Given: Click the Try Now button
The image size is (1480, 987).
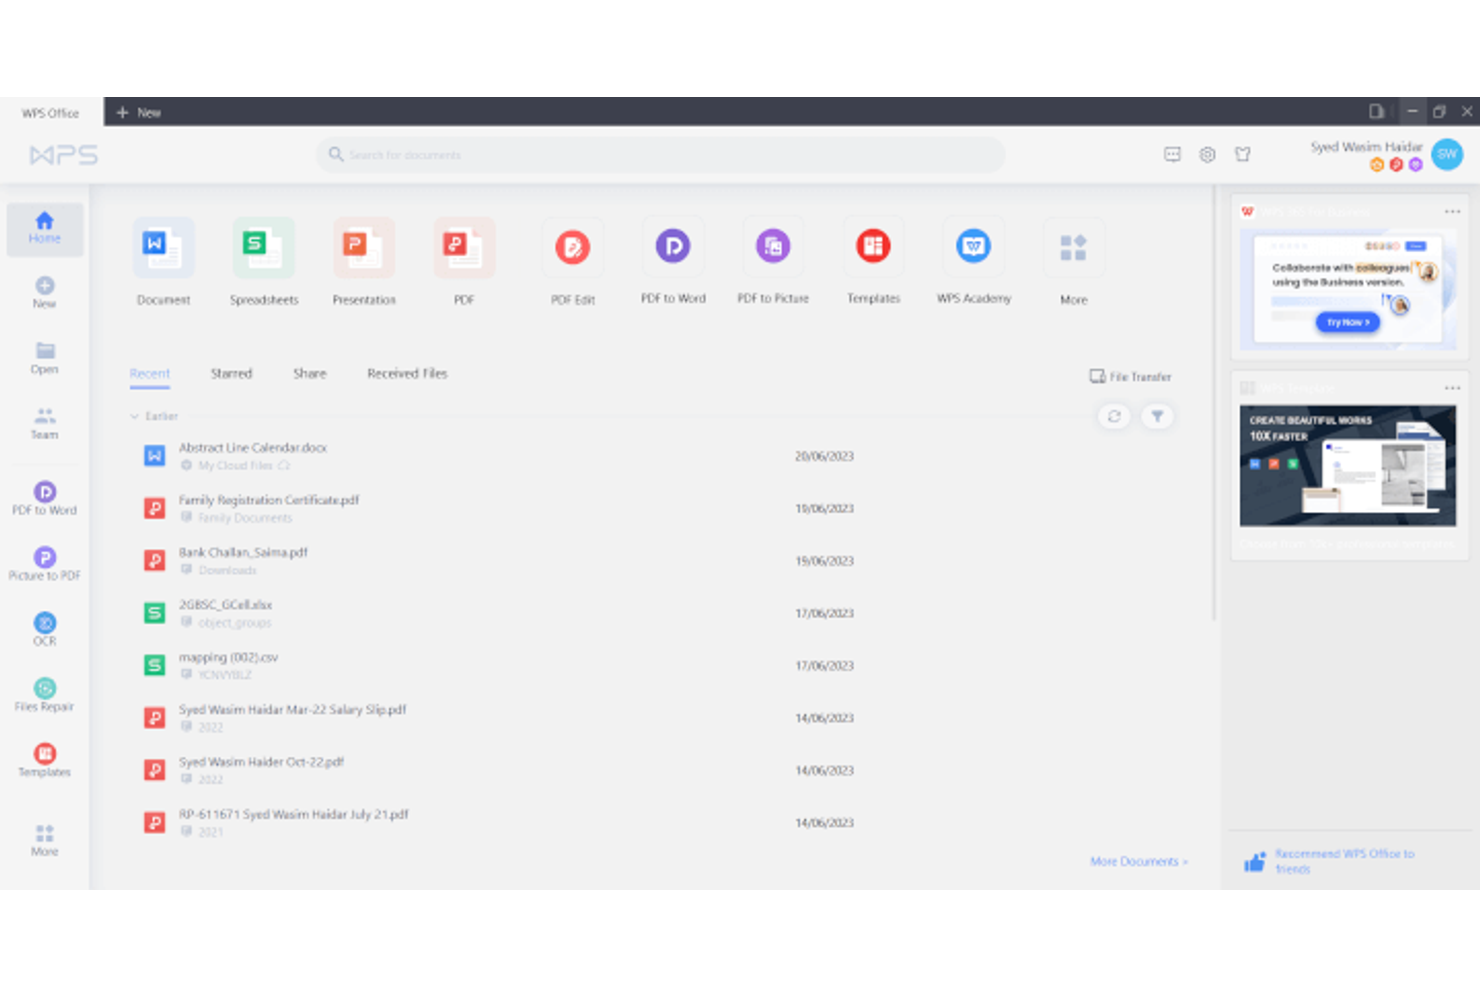Looking at the screenshot, I should click(1347, 322).
